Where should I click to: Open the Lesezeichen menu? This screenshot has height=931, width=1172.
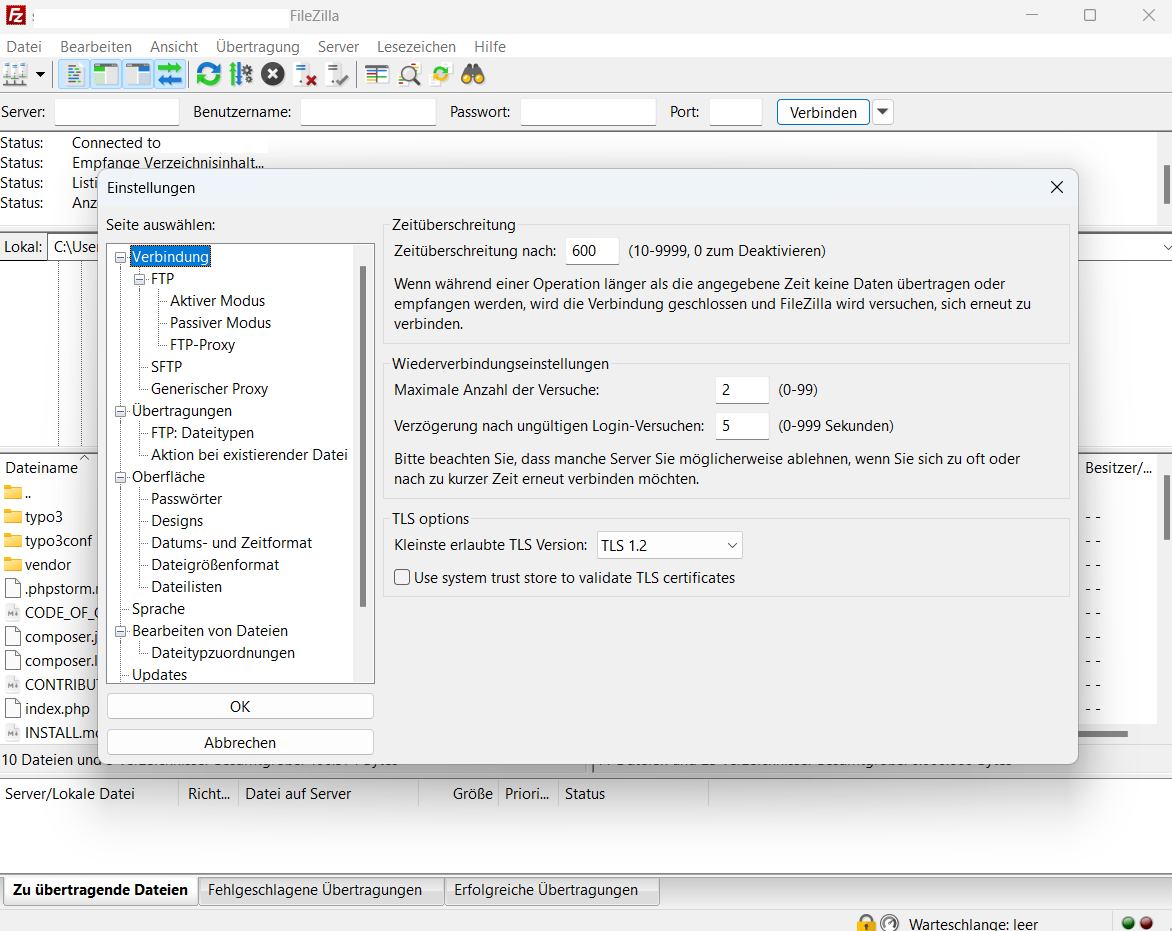pyautogui.click(x=416, y=46)
